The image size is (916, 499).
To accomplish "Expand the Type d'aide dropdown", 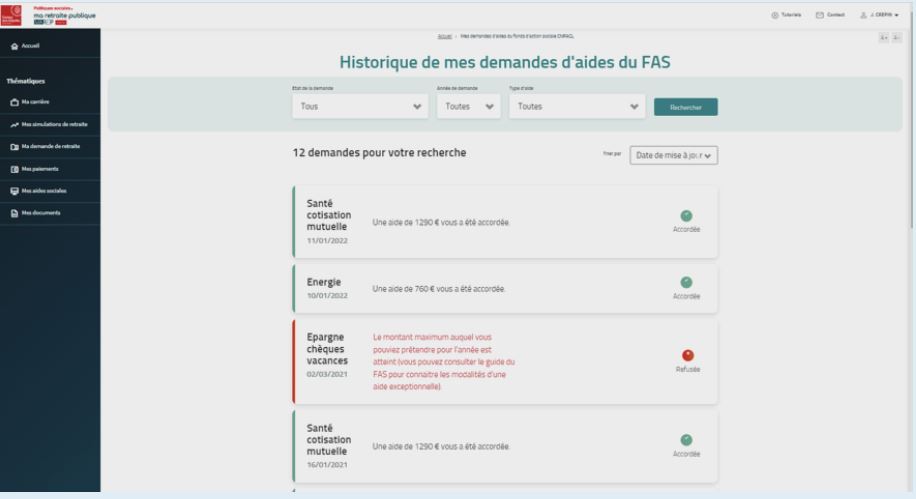I will pyautogui.click(x=577, y=108).
